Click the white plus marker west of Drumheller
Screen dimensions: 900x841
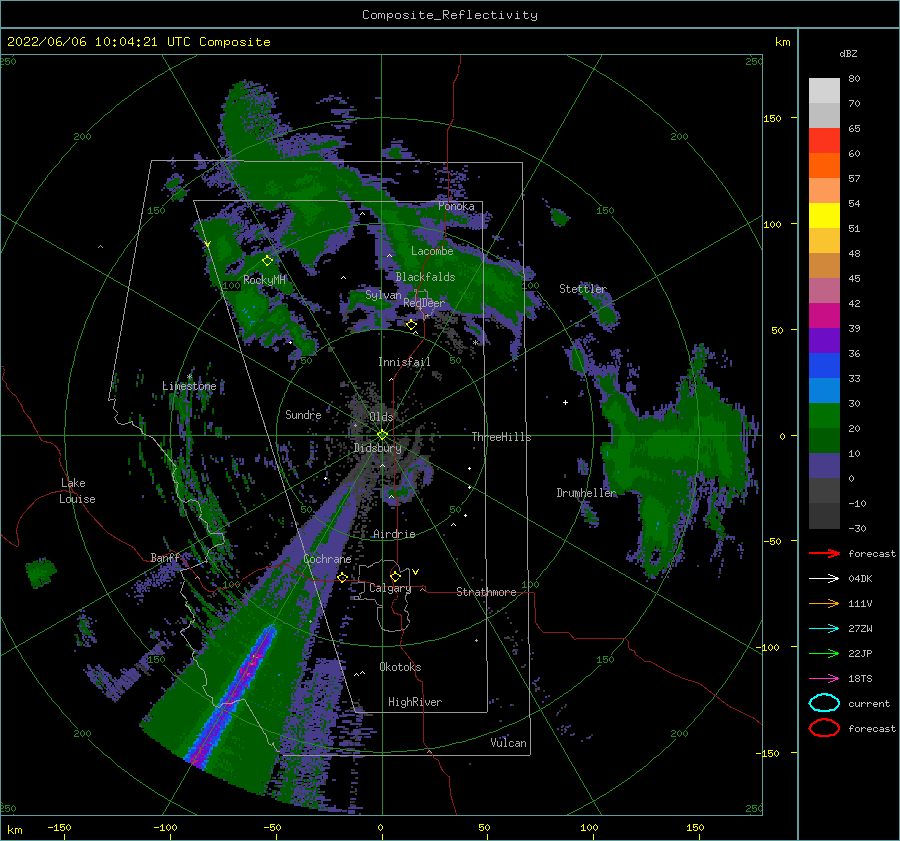click(x=565, y=402)
